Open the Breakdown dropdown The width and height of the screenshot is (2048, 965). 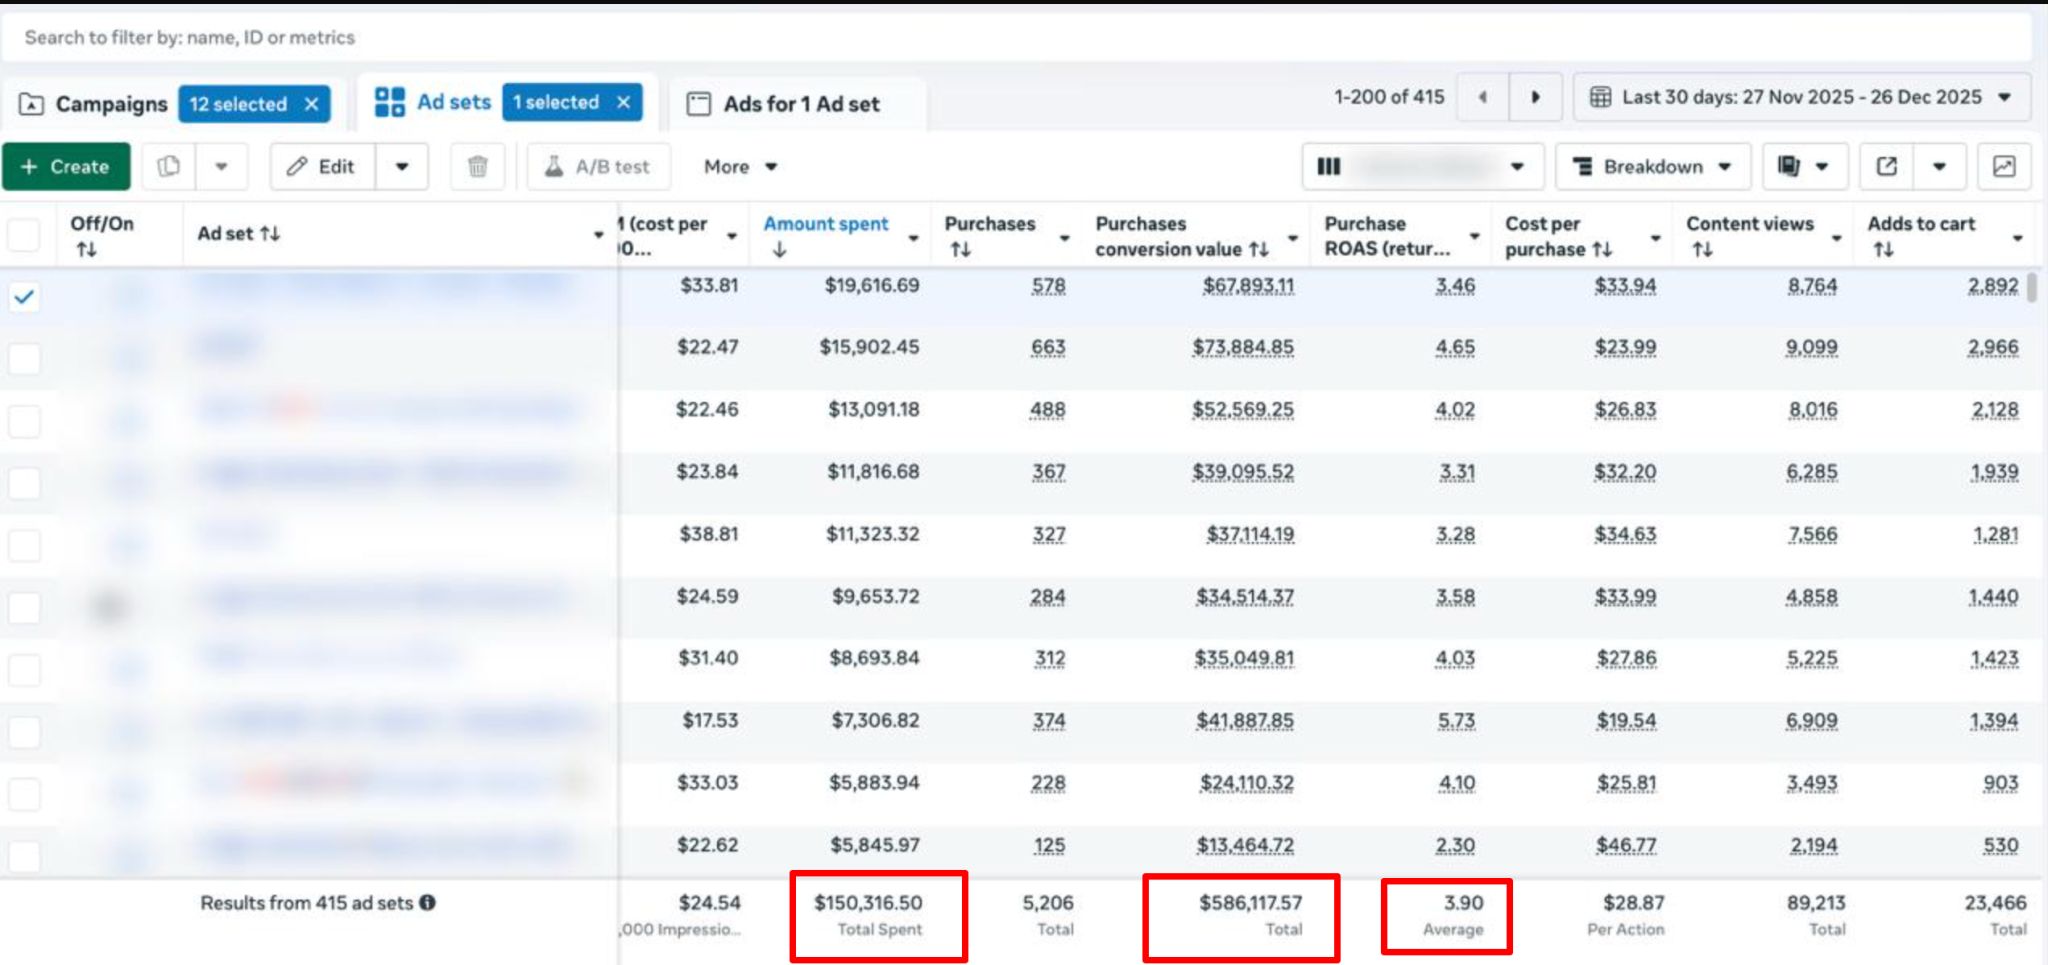pyautogui.click(x=1652, y=166)
